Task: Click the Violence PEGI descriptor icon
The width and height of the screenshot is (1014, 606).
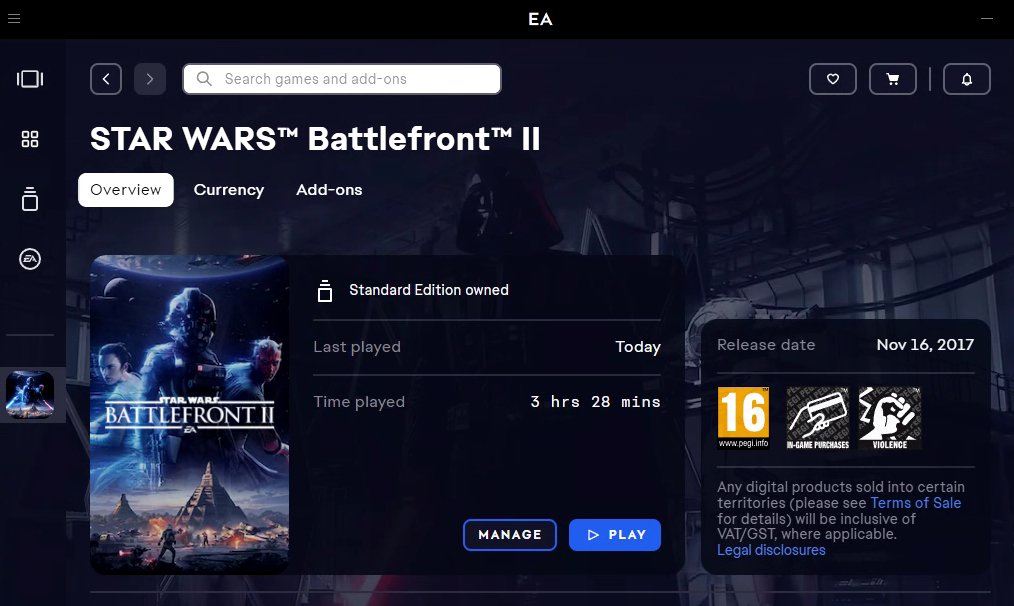Action: click(890, 418)
